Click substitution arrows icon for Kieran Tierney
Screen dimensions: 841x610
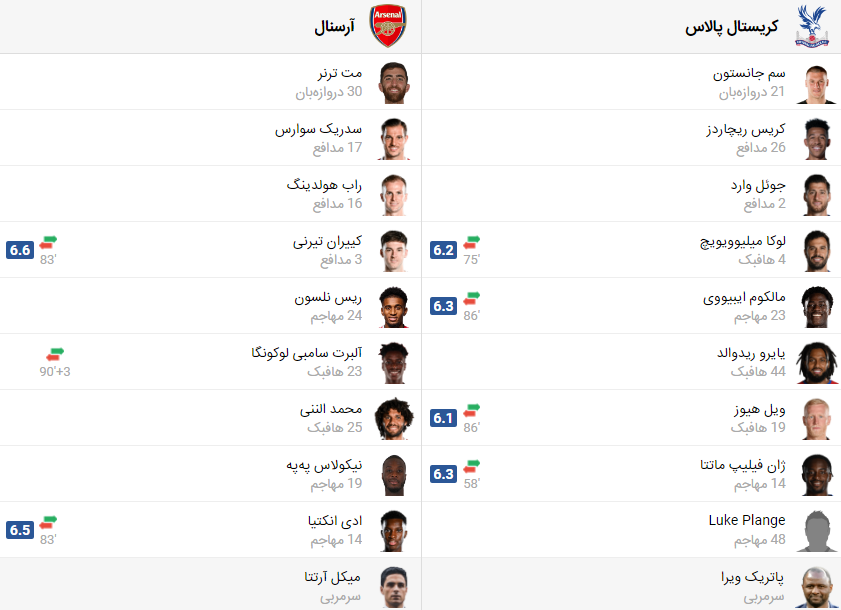coord(48,242)
